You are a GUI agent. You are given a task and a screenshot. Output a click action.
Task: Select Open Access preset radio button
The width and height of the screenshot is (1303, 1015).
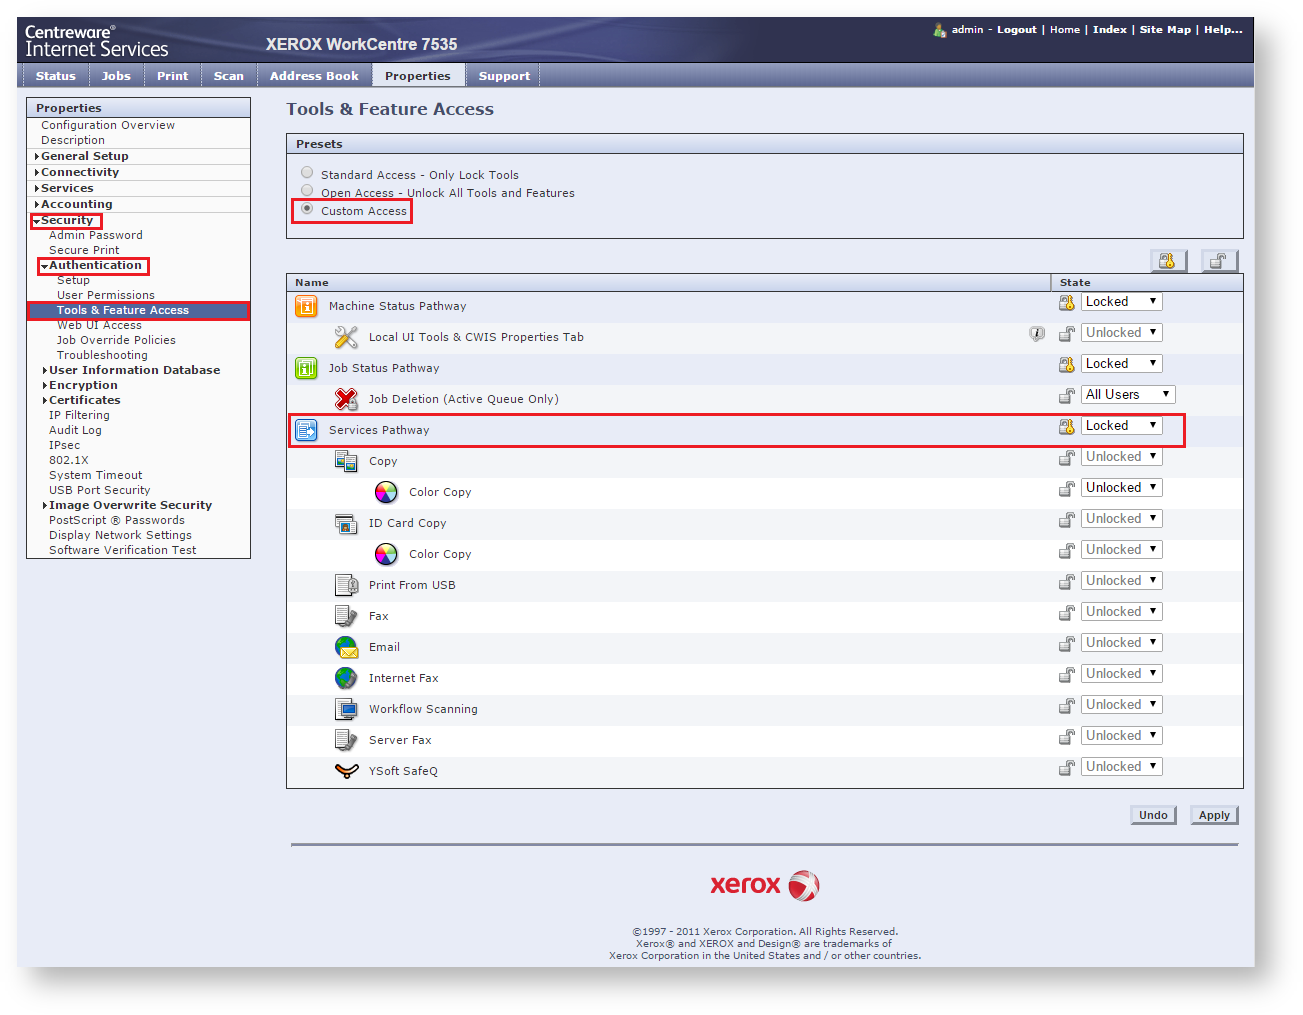[x=307, y=191]
